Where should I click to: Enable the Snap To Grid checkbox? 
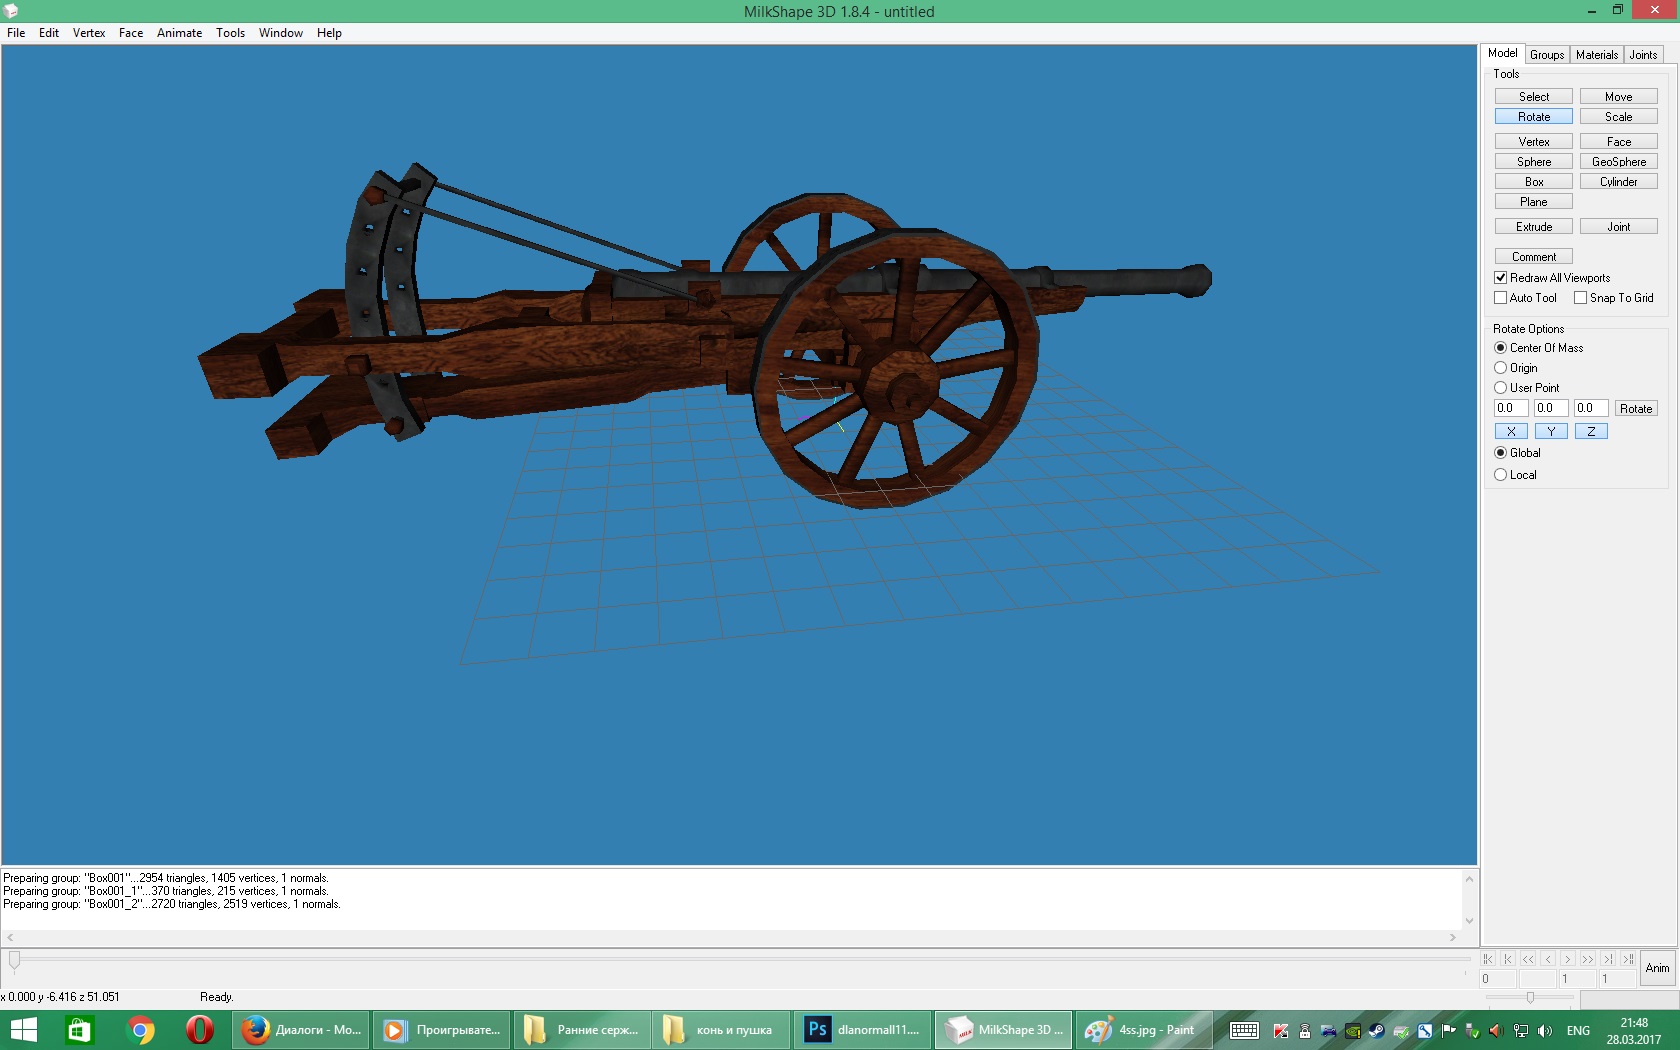1581,298
